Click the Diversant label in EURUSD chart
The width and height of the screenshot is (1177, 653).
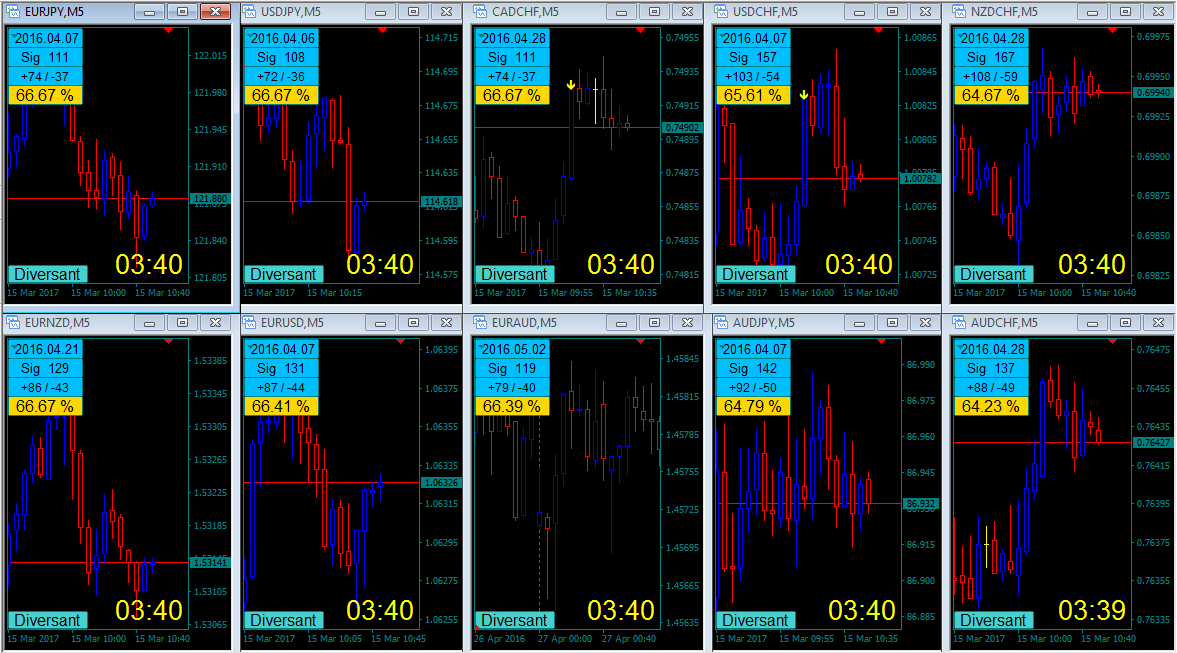tap(284, 621)
